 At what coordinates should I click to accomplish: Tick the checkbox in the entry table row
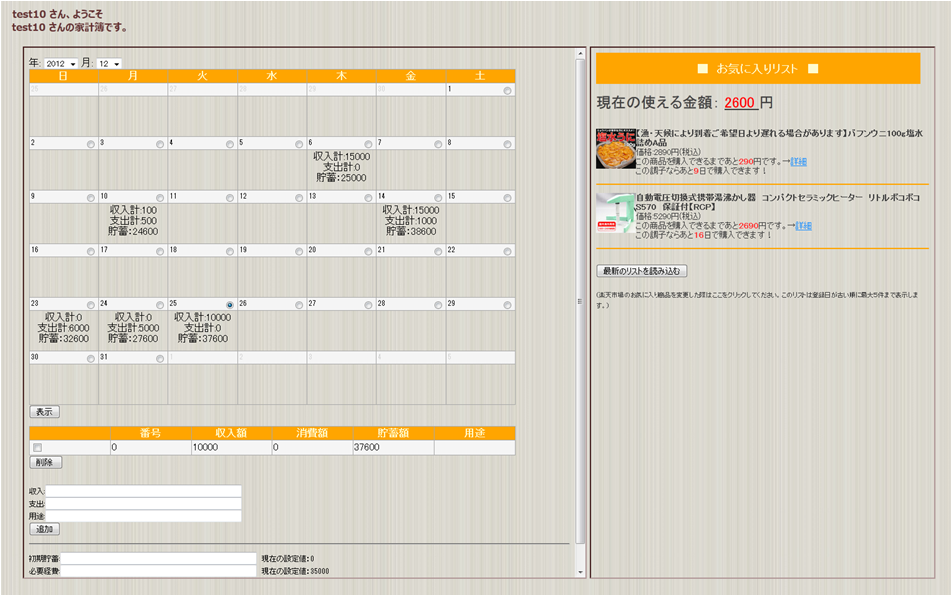click(38, 448)
